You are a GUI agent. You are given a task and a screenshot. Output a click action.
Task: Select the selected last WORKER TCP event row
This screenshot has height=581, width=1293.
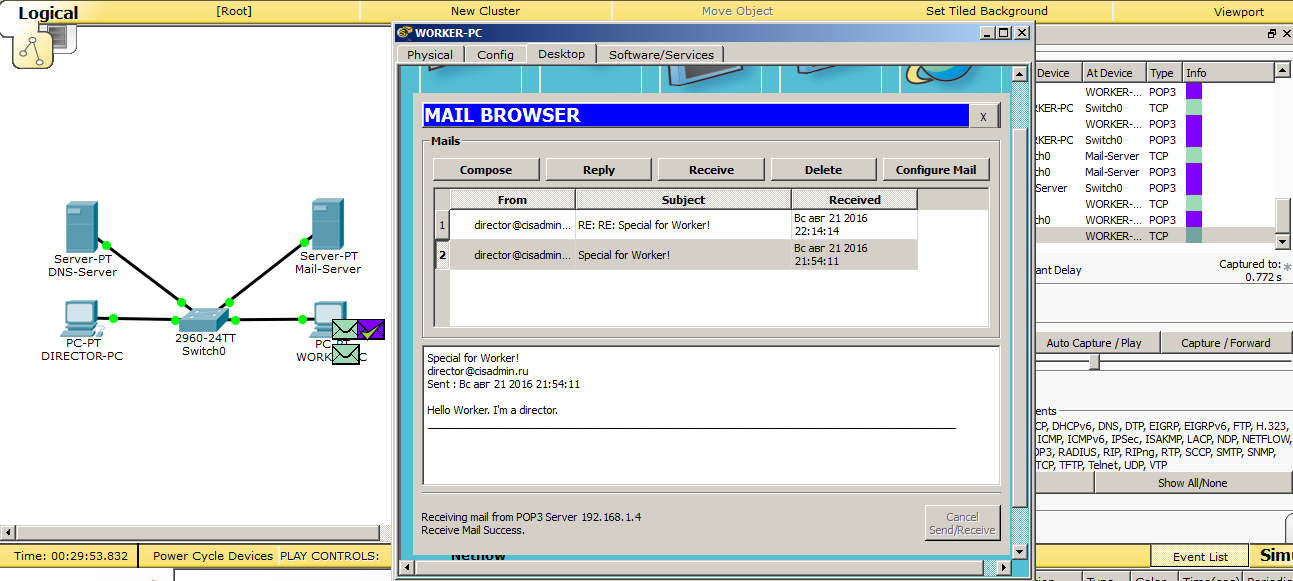click(x=1155, y=236)
